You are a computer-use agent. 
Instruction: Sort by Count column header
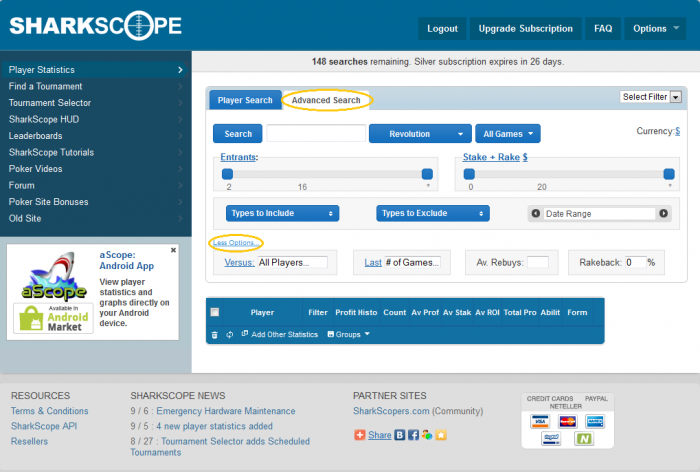(394, 313)
